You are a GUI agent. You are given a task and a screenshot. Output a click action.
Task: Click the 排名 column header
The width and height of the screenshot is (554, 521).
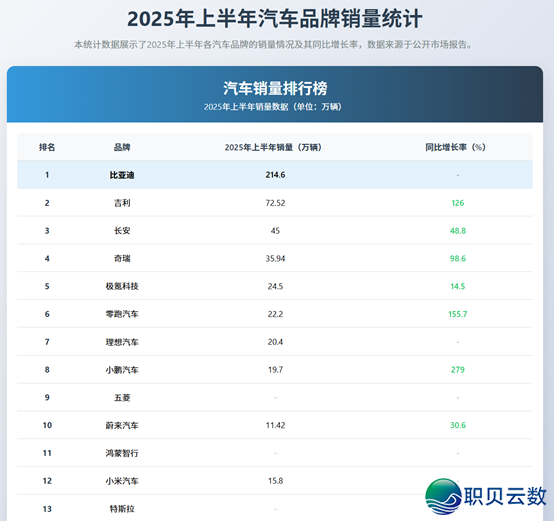pos(47,147)
